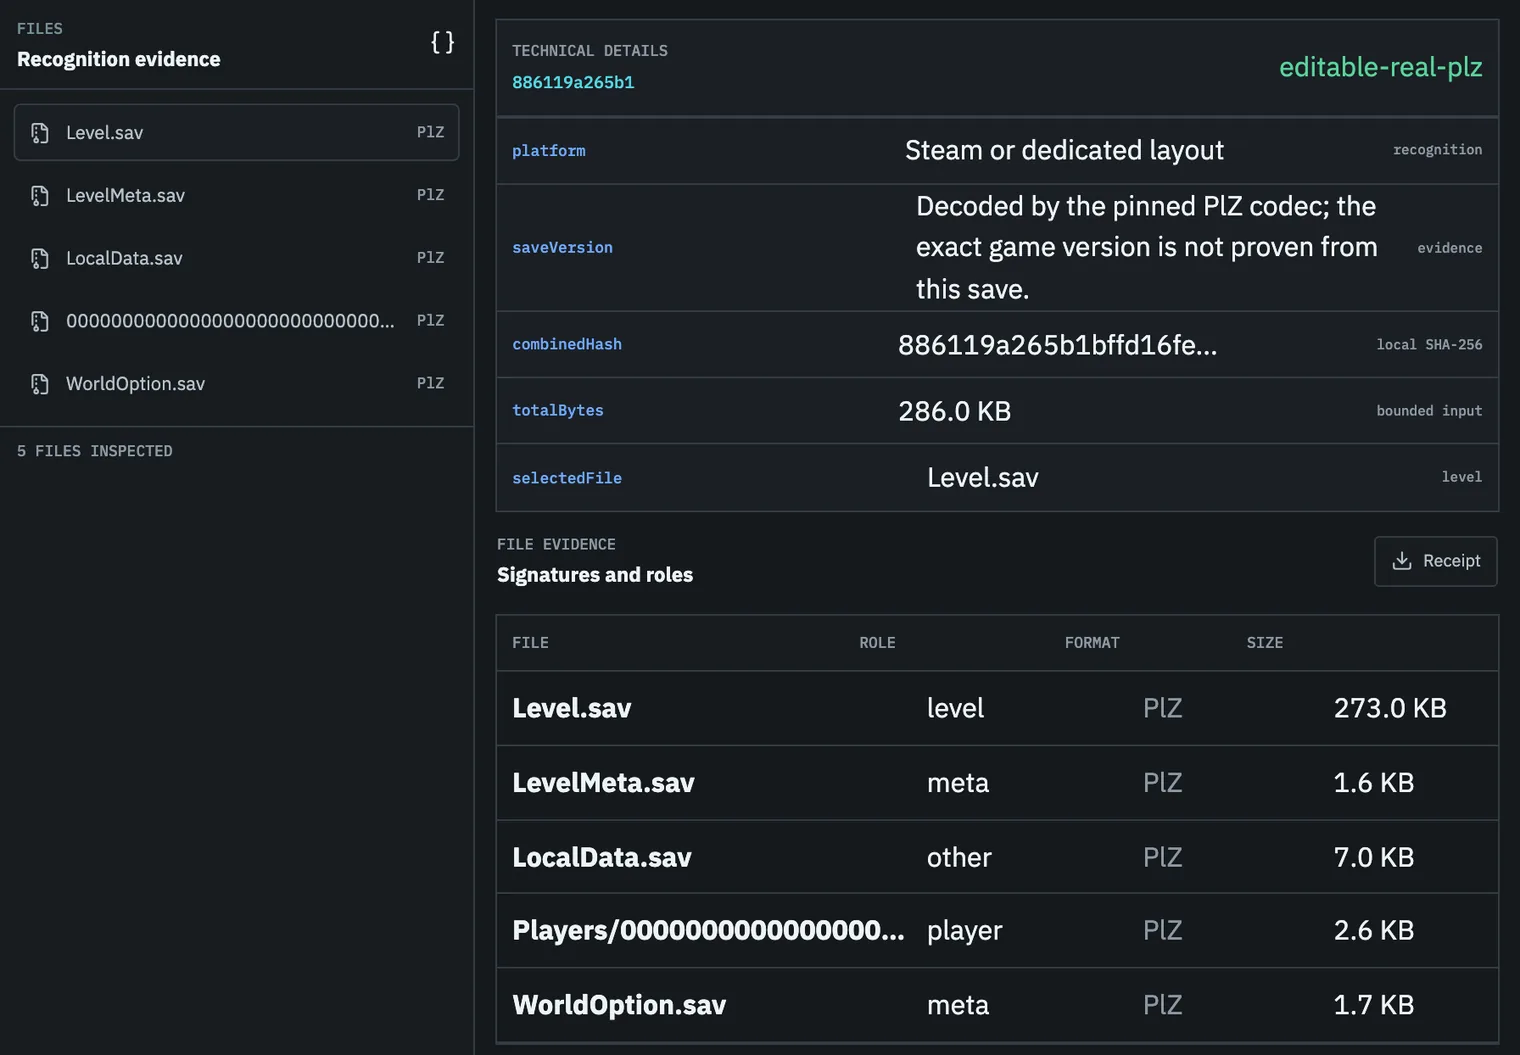Click file icon beside Level.sav in sidebar
This screenshot has height=1055, width=1520.
point(40,133)
